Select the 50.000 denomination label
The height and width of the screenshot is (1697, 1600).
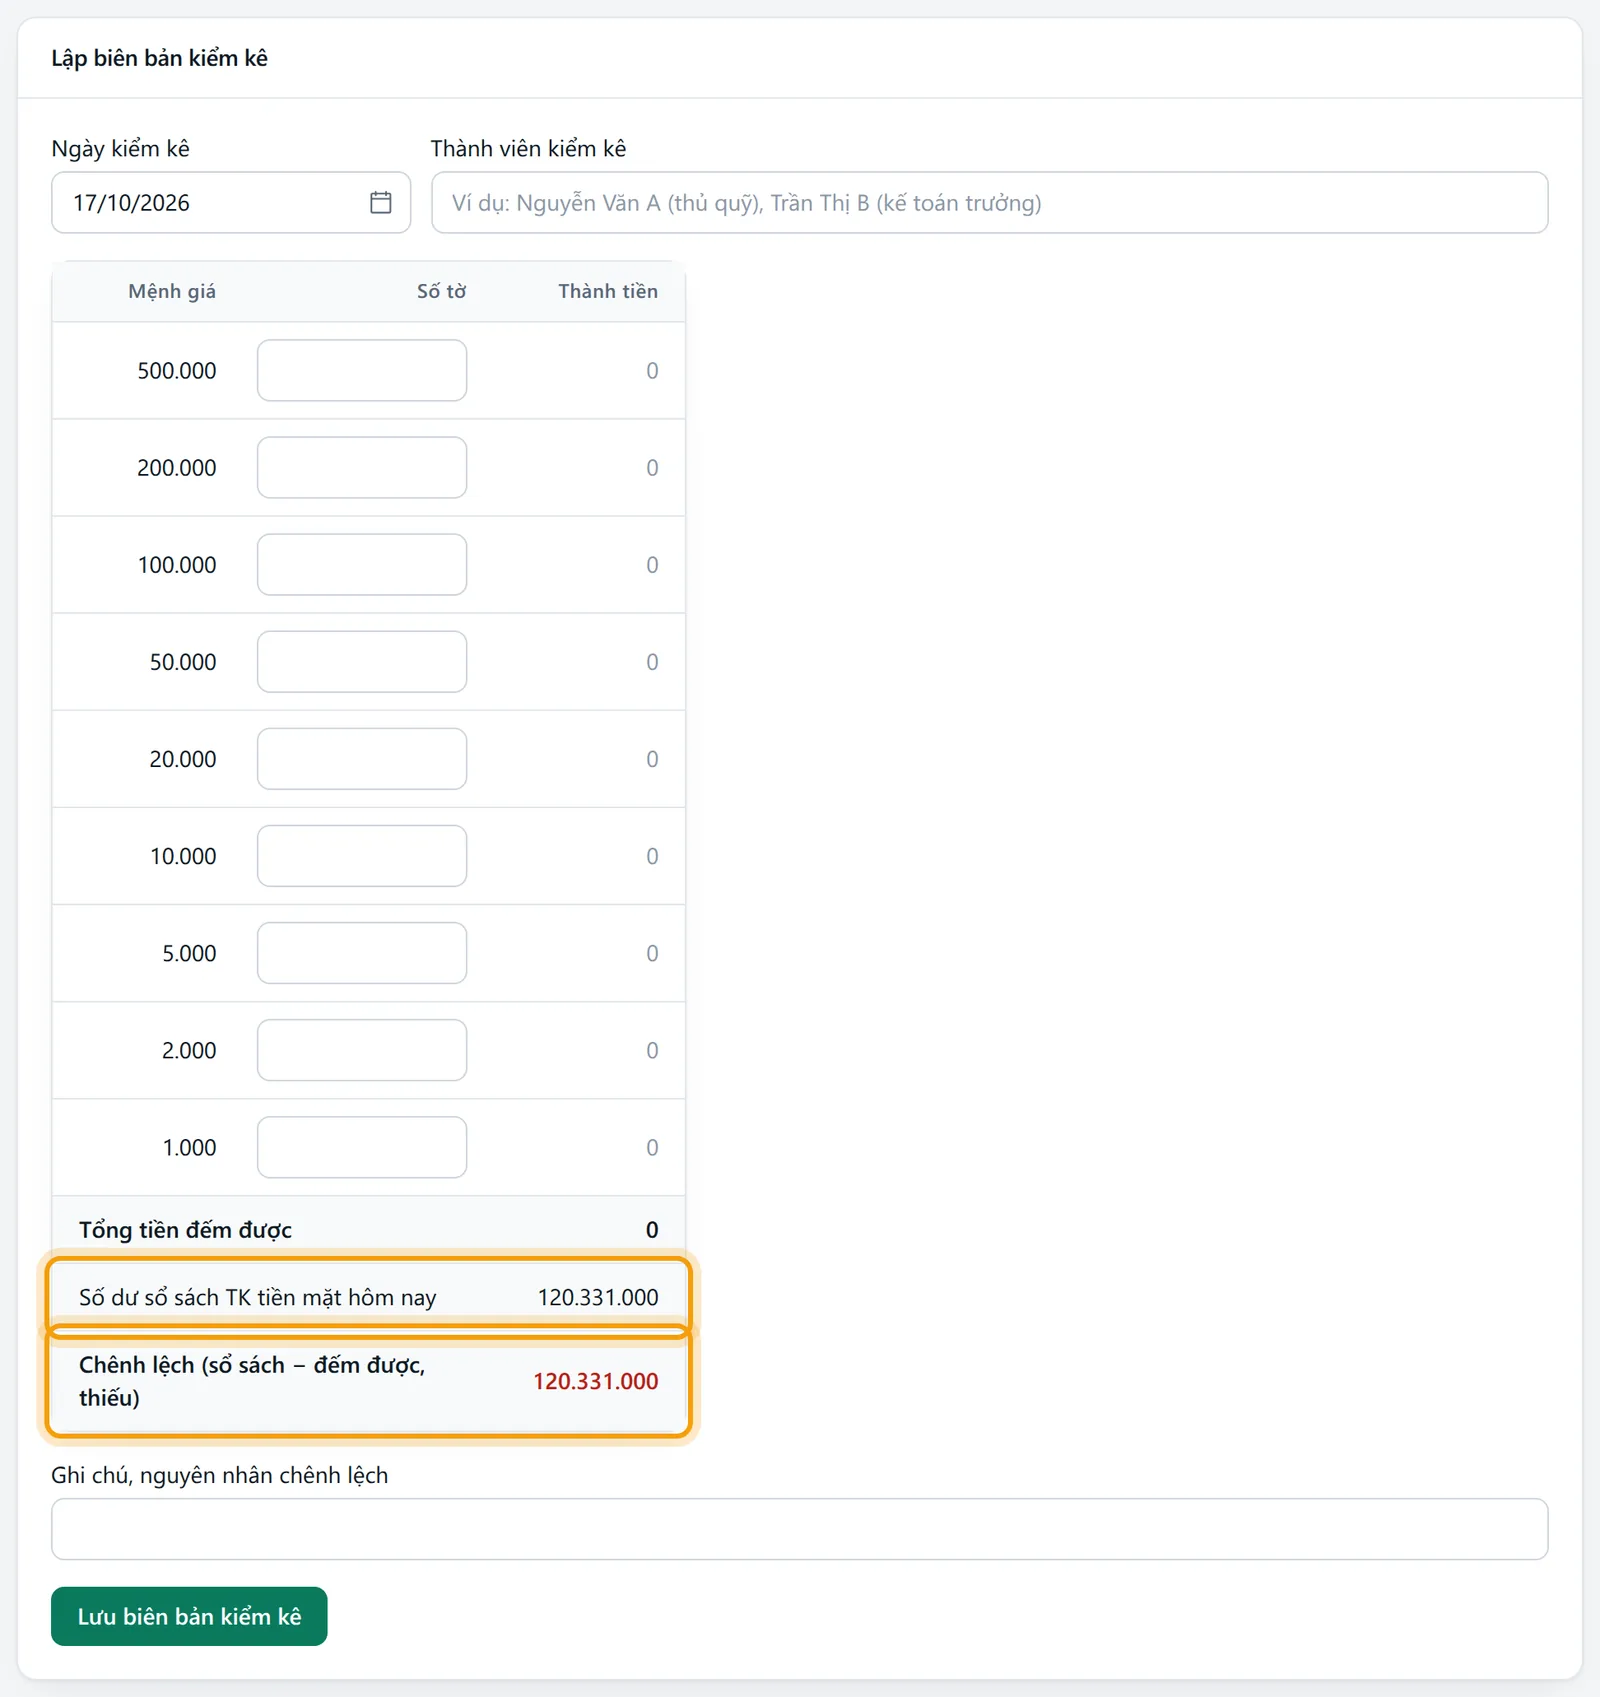point(183,661)
